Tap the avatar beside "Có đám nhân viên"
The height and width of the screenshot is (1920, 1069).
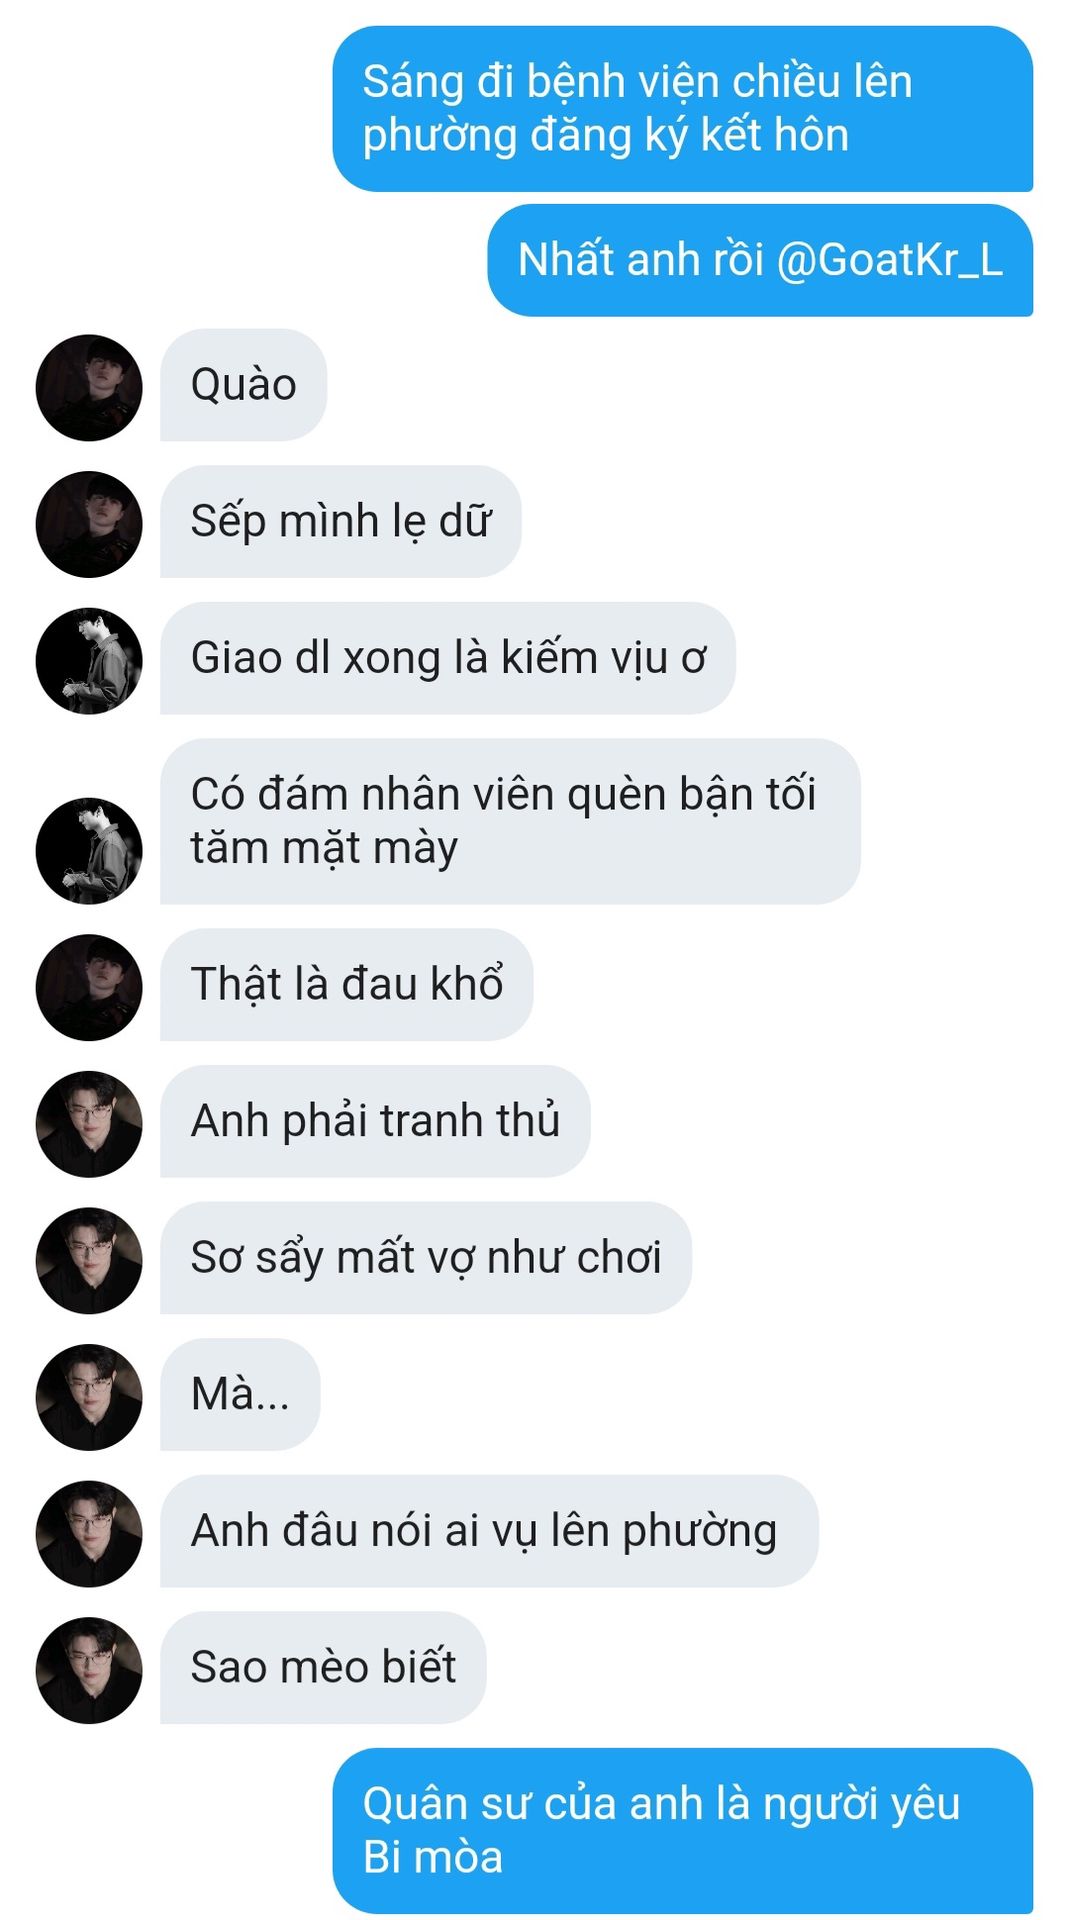(89, 851)
